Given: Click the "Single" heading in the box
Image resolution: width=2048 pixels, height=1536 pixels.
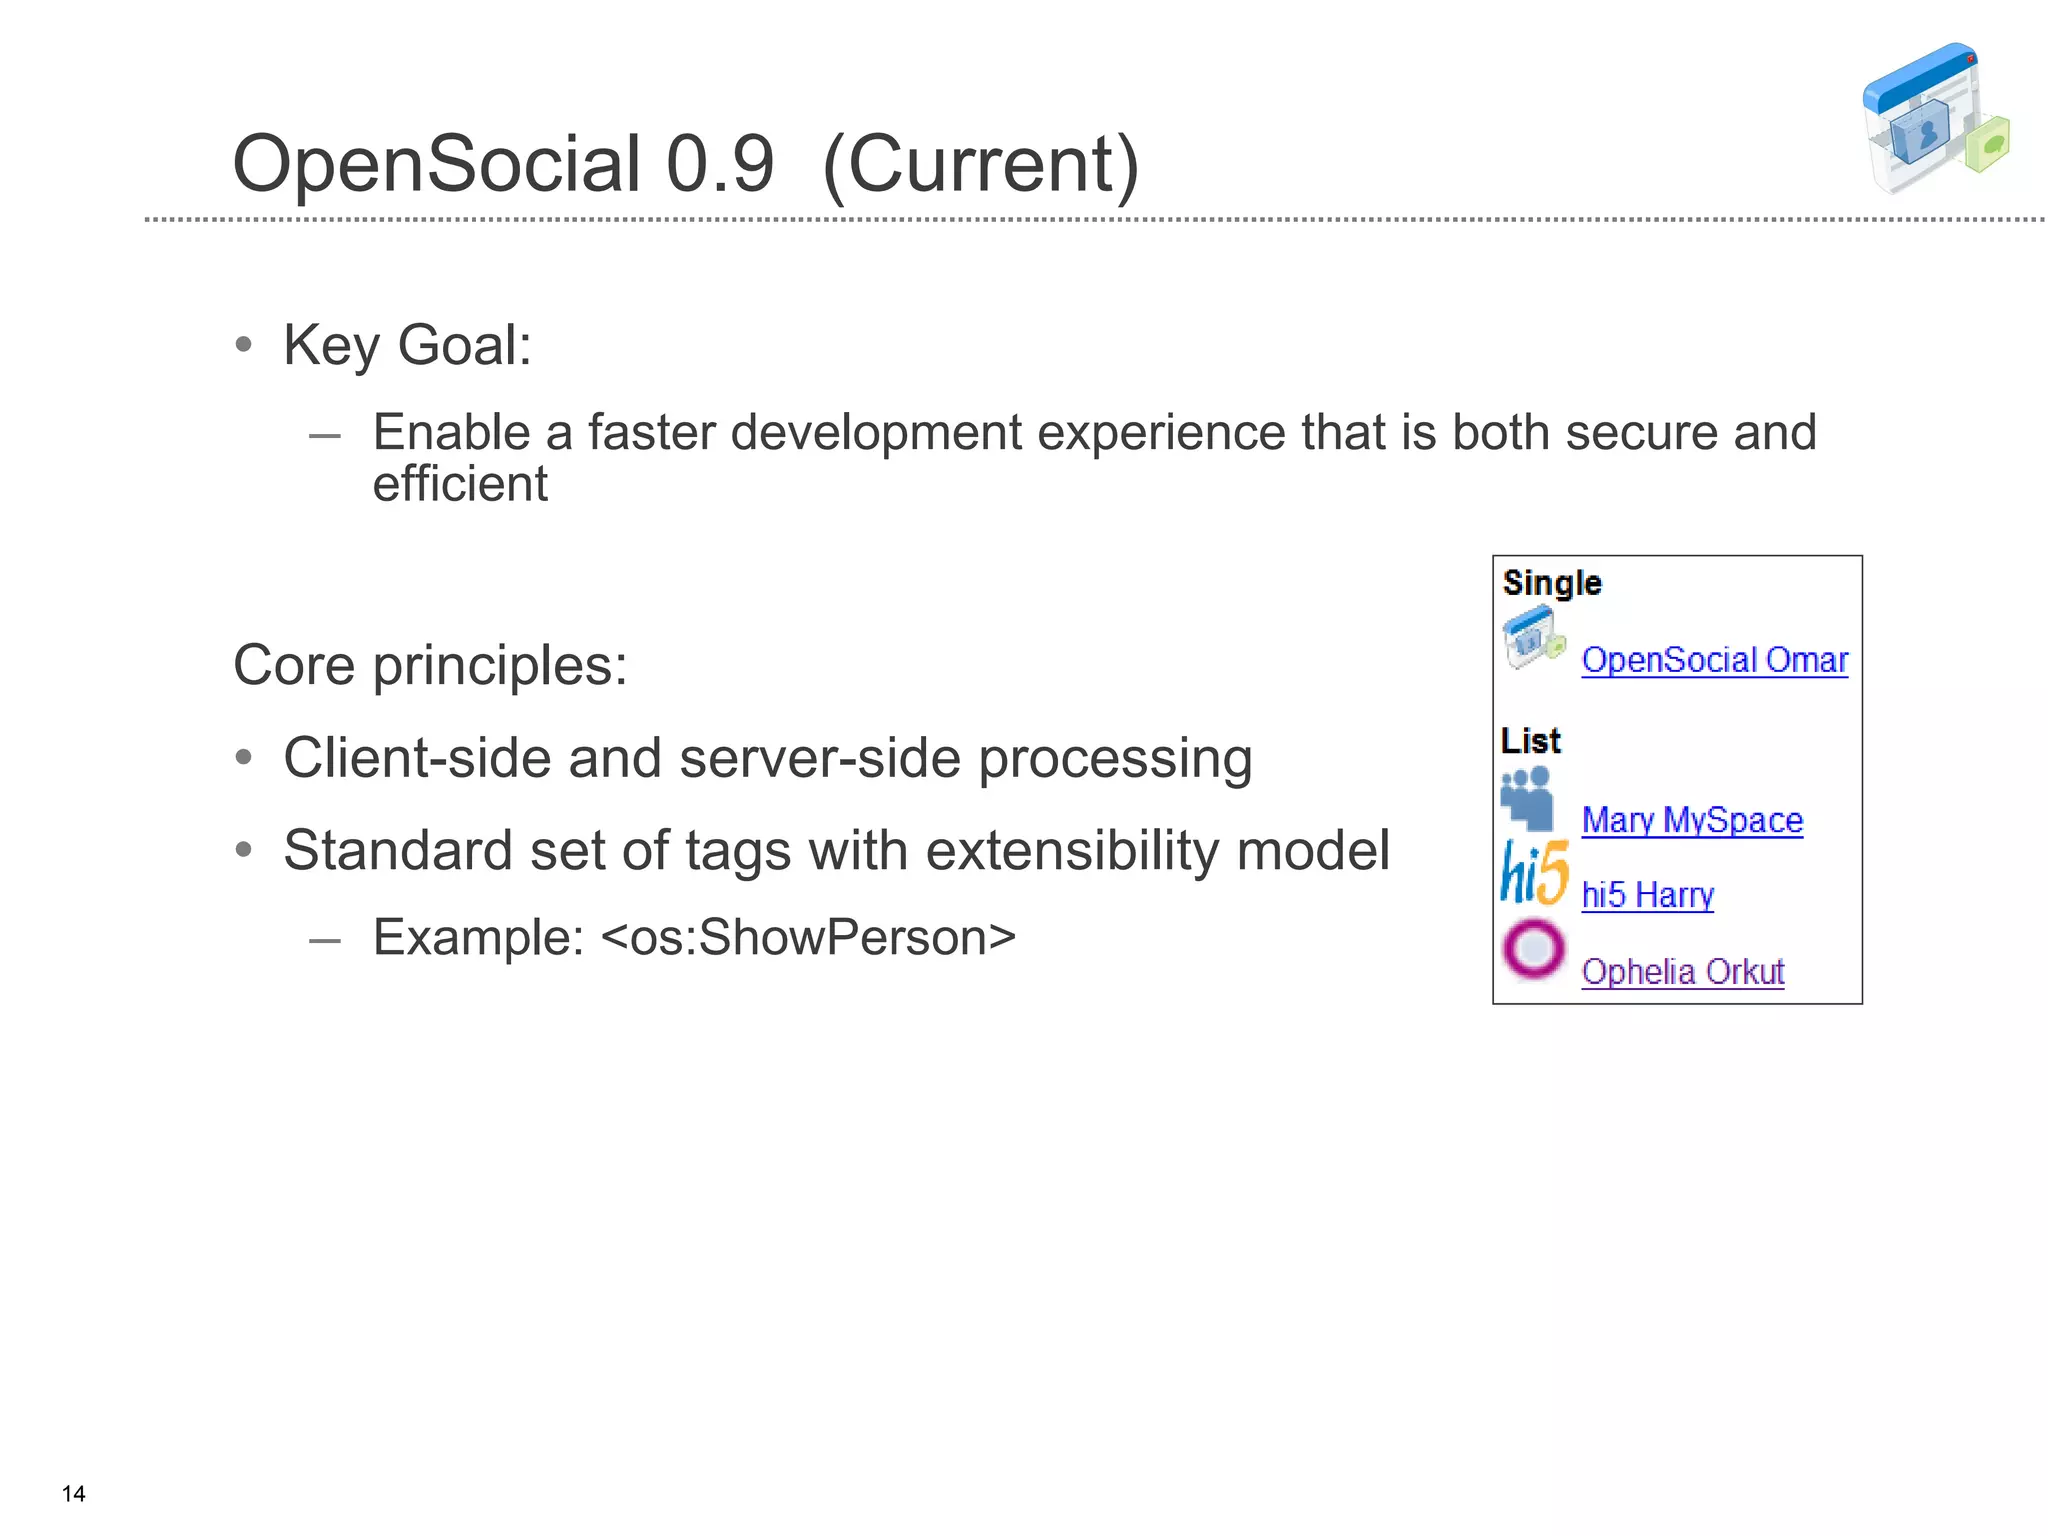Looking at the screenshot, I should tap(1551, 584).
